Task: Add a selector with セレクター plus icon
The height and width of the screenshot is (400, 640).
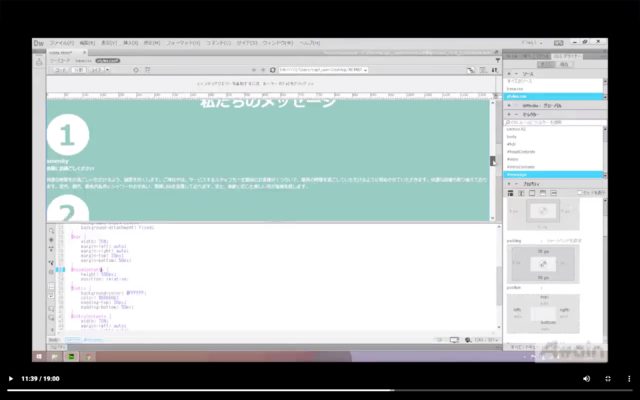Action: 509,115
